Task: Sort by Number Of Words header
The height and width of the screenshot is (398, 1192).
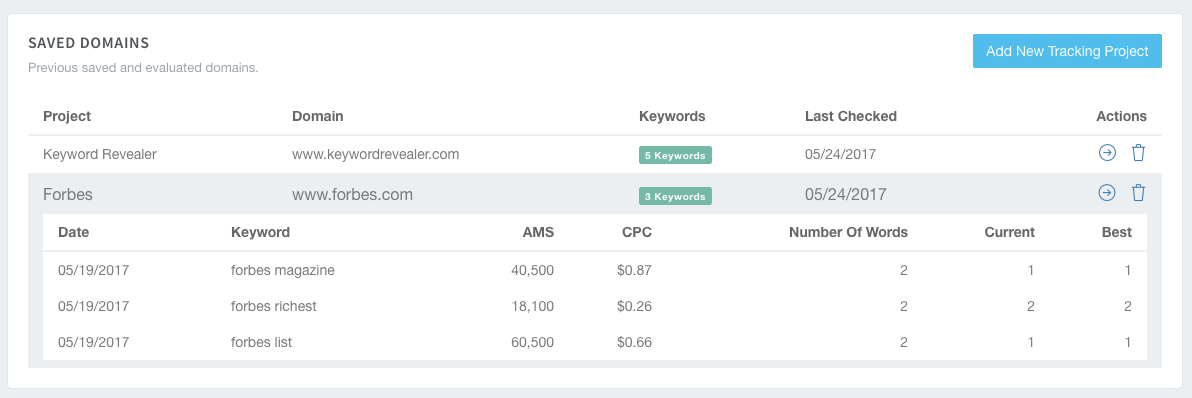Action: click(x=848, y=232)
